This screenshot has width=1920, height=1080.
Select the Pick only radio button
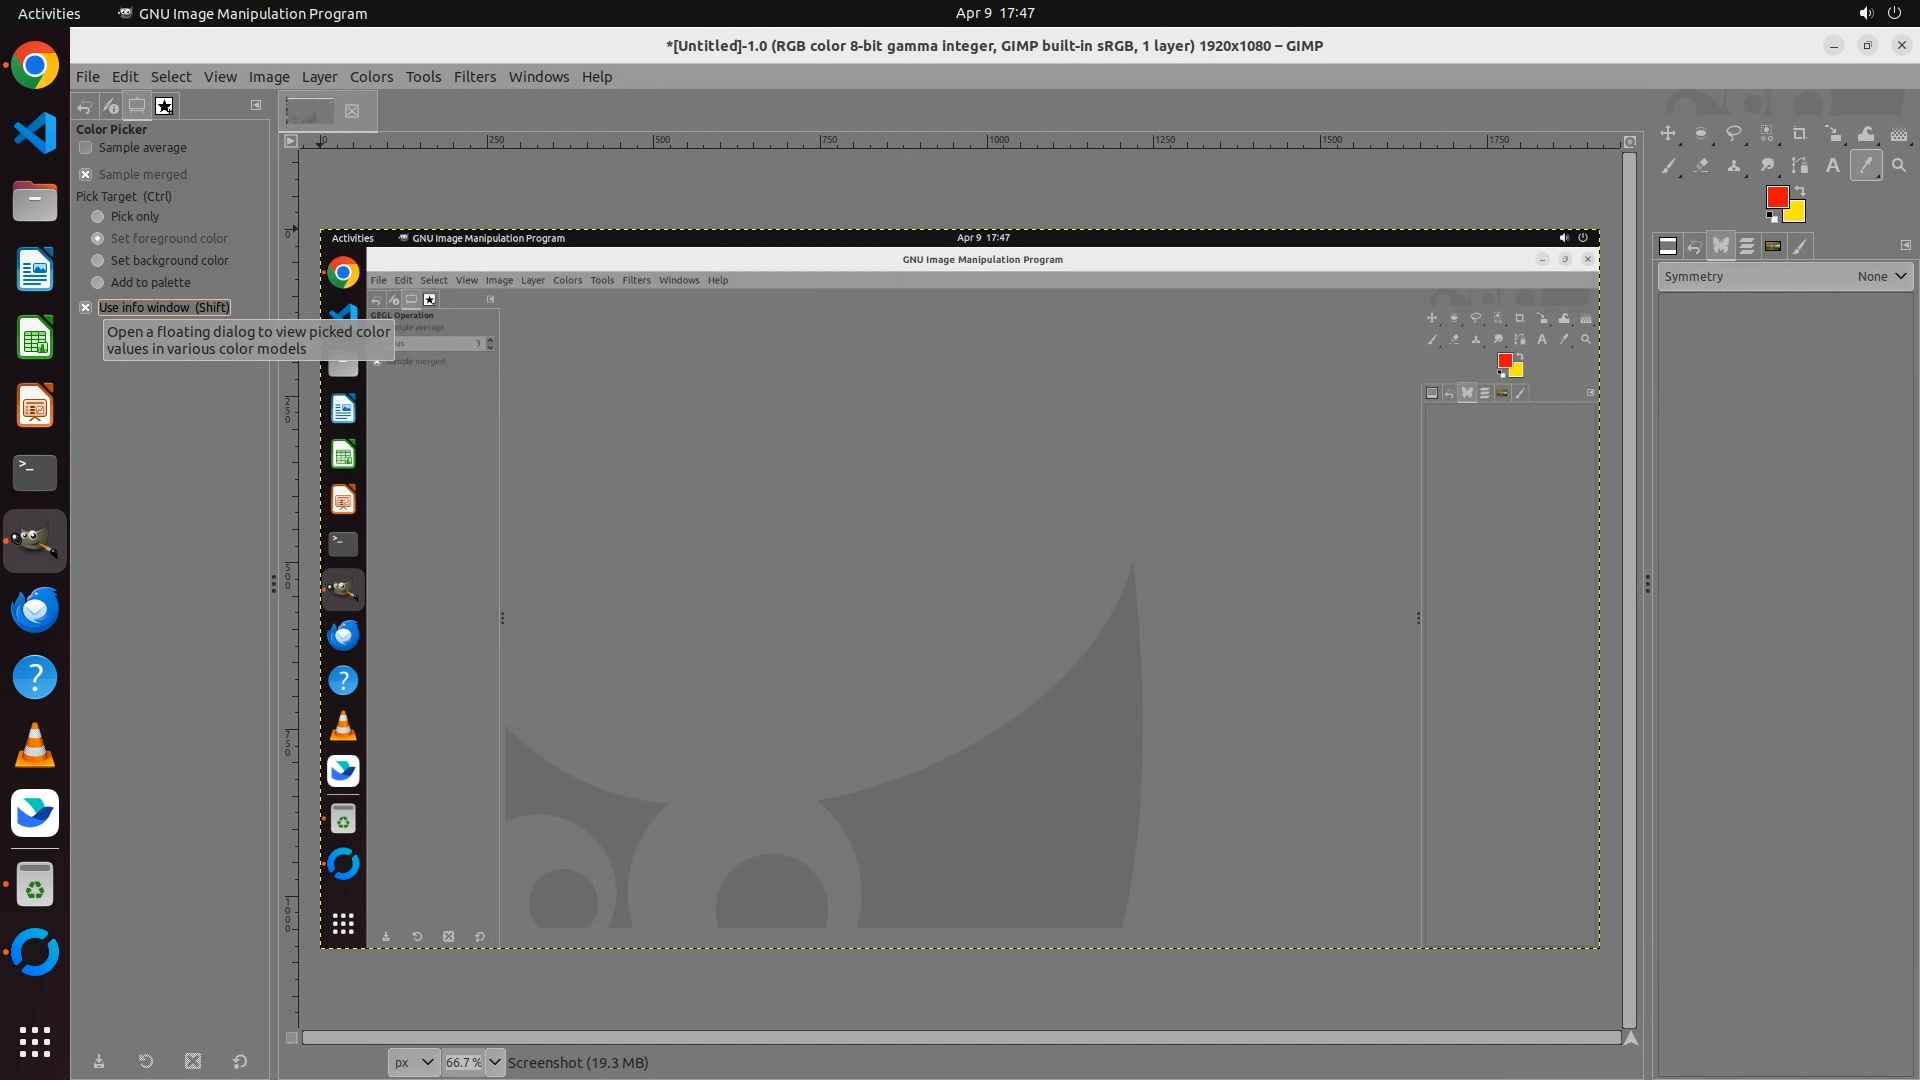[x=98, y=217]
